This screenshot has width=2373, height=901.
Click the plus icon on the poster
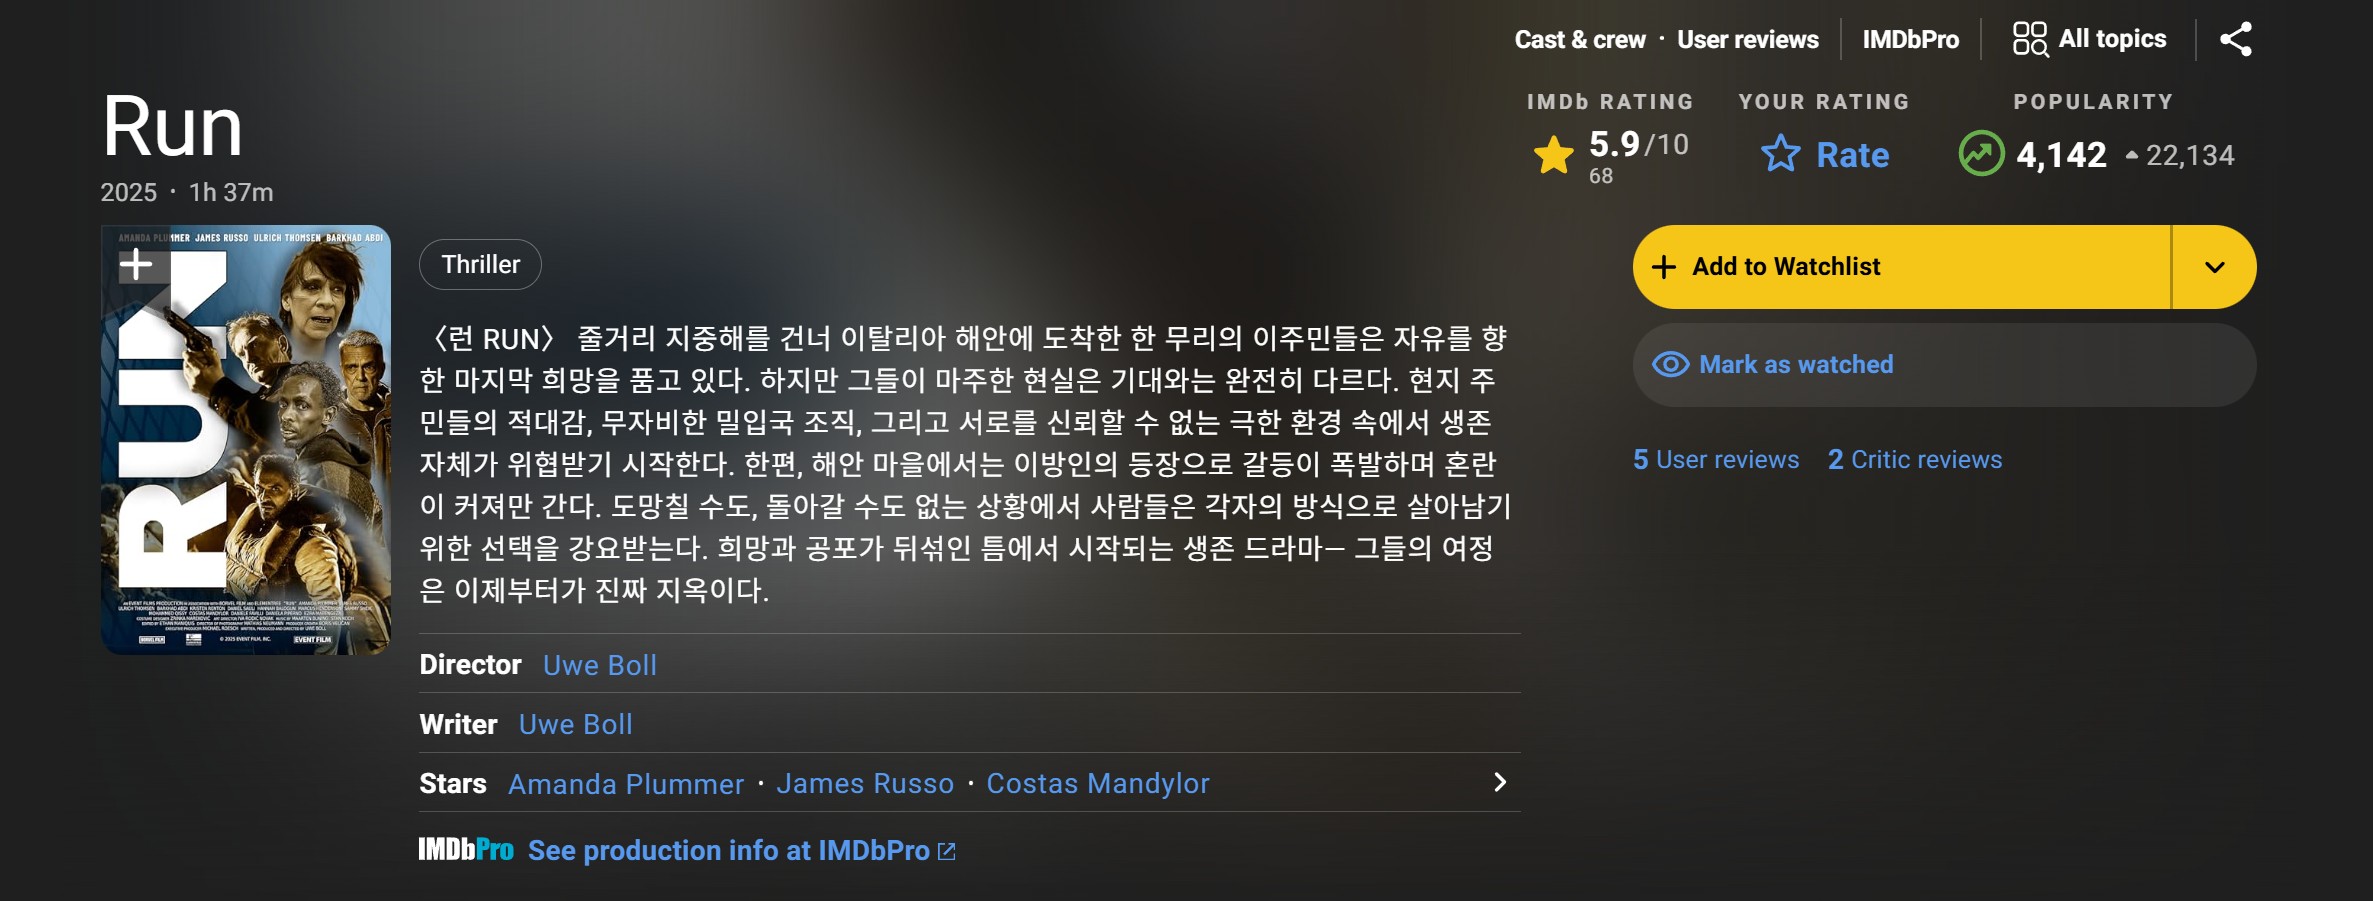click(x=136, y=265)
